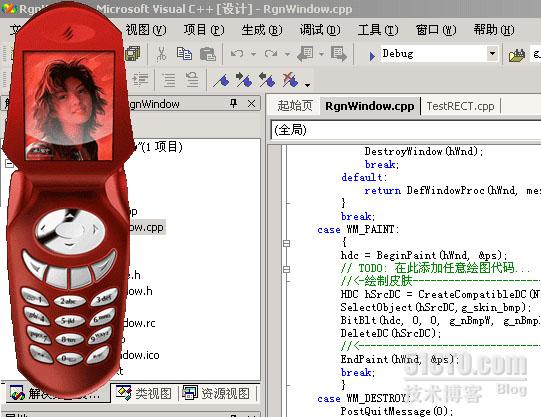Click the DeleteDC(hSrcDC) code line

pos(391,333)
